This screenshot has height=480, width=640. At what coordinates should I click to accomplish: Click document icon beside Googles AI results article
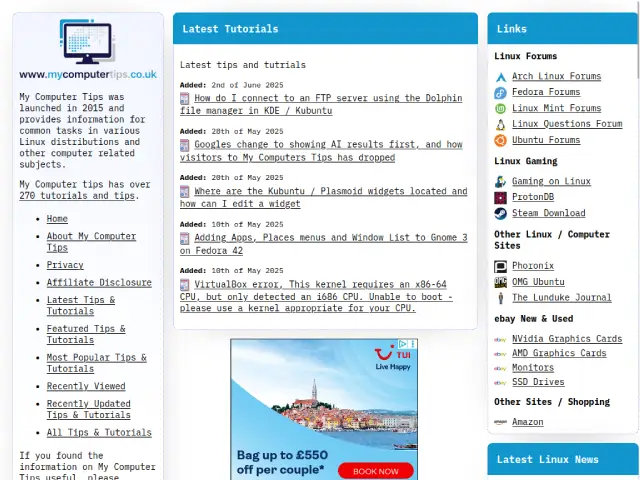click(184, 145)
